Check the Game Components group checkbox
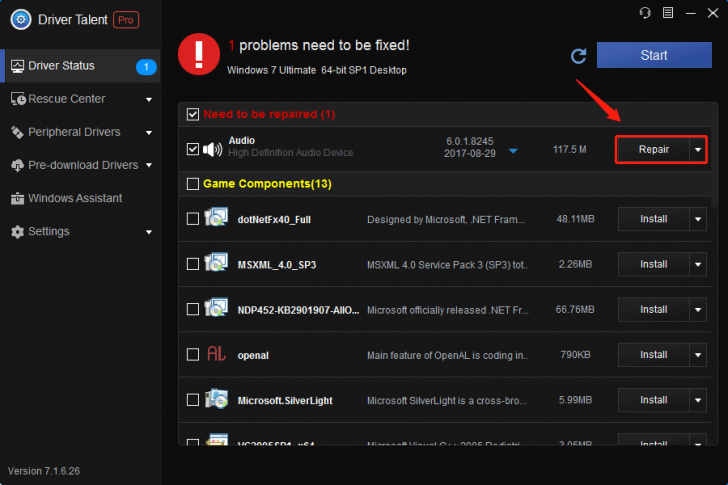728x485 pixels. 193,184
